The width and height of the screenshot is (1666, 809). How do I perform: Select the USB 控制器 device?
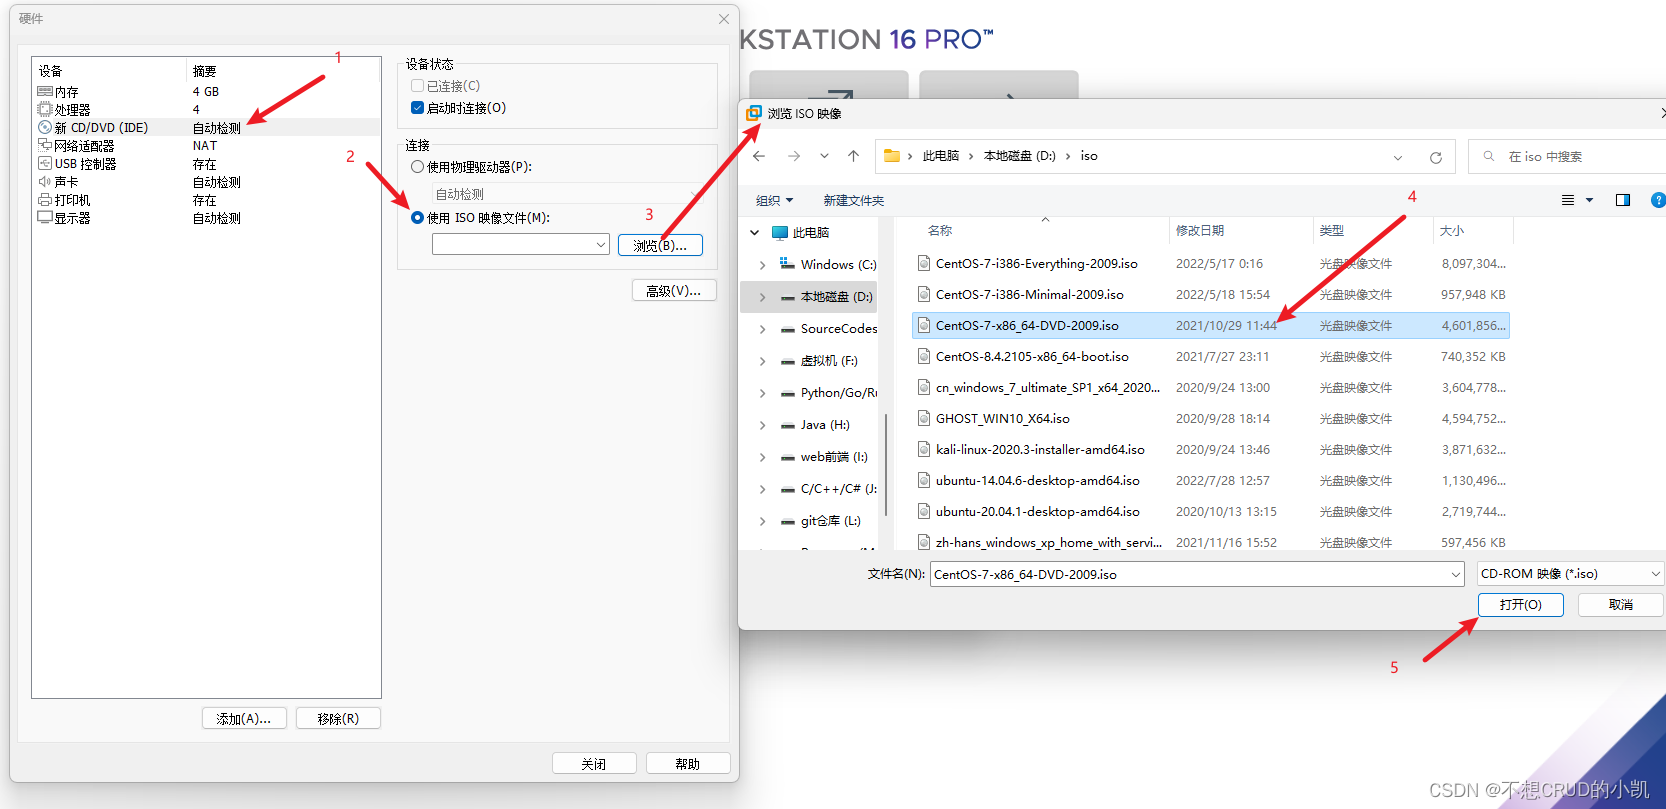(206, 164)
